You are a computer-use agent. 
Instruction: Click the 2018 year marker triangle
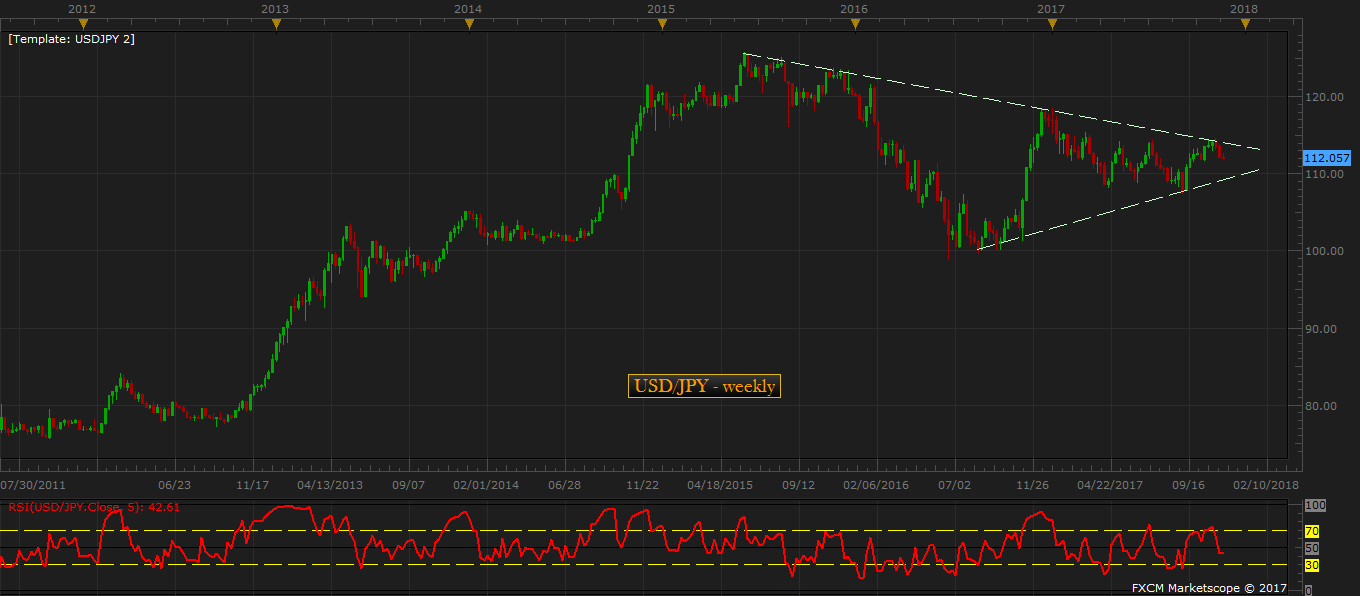pos(1245,24)
